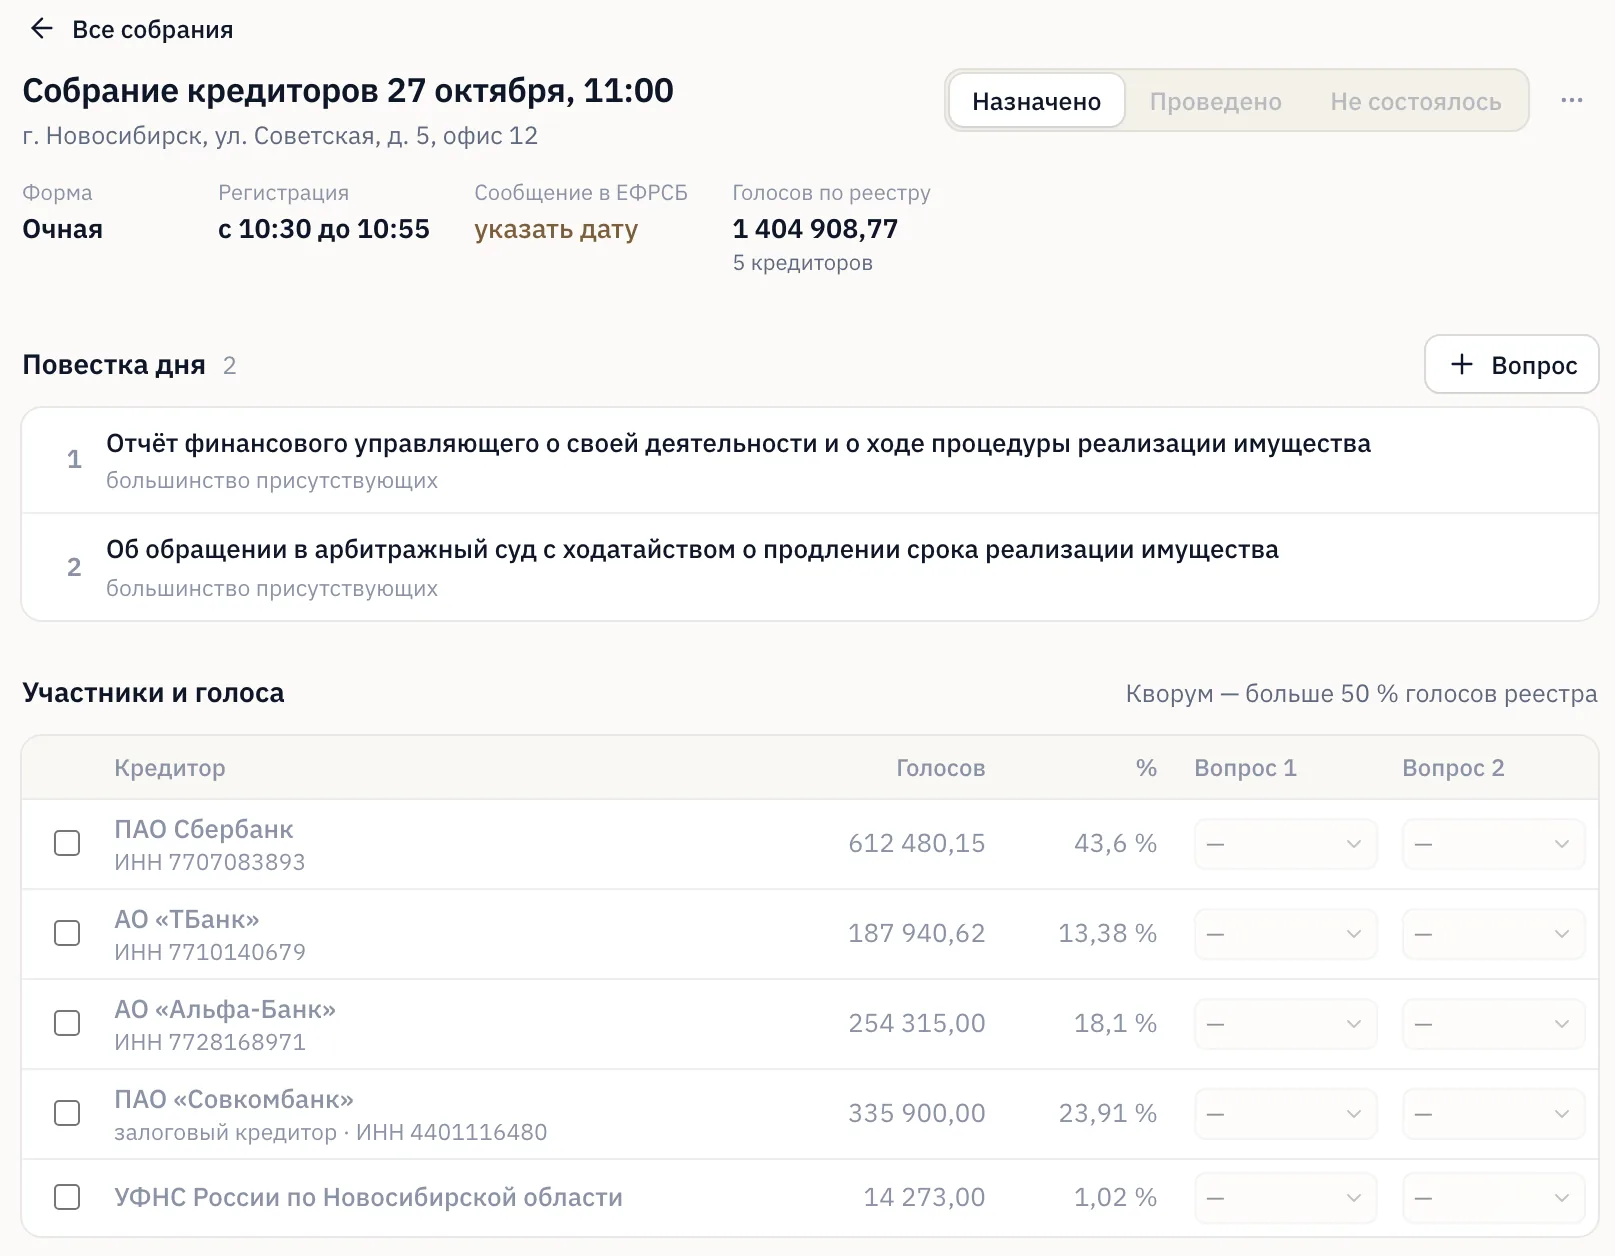Click the АО «ТБанк» share «13,38 %»
The height and width of the screenshot is (1256, 1615).
pos(1107,933)
